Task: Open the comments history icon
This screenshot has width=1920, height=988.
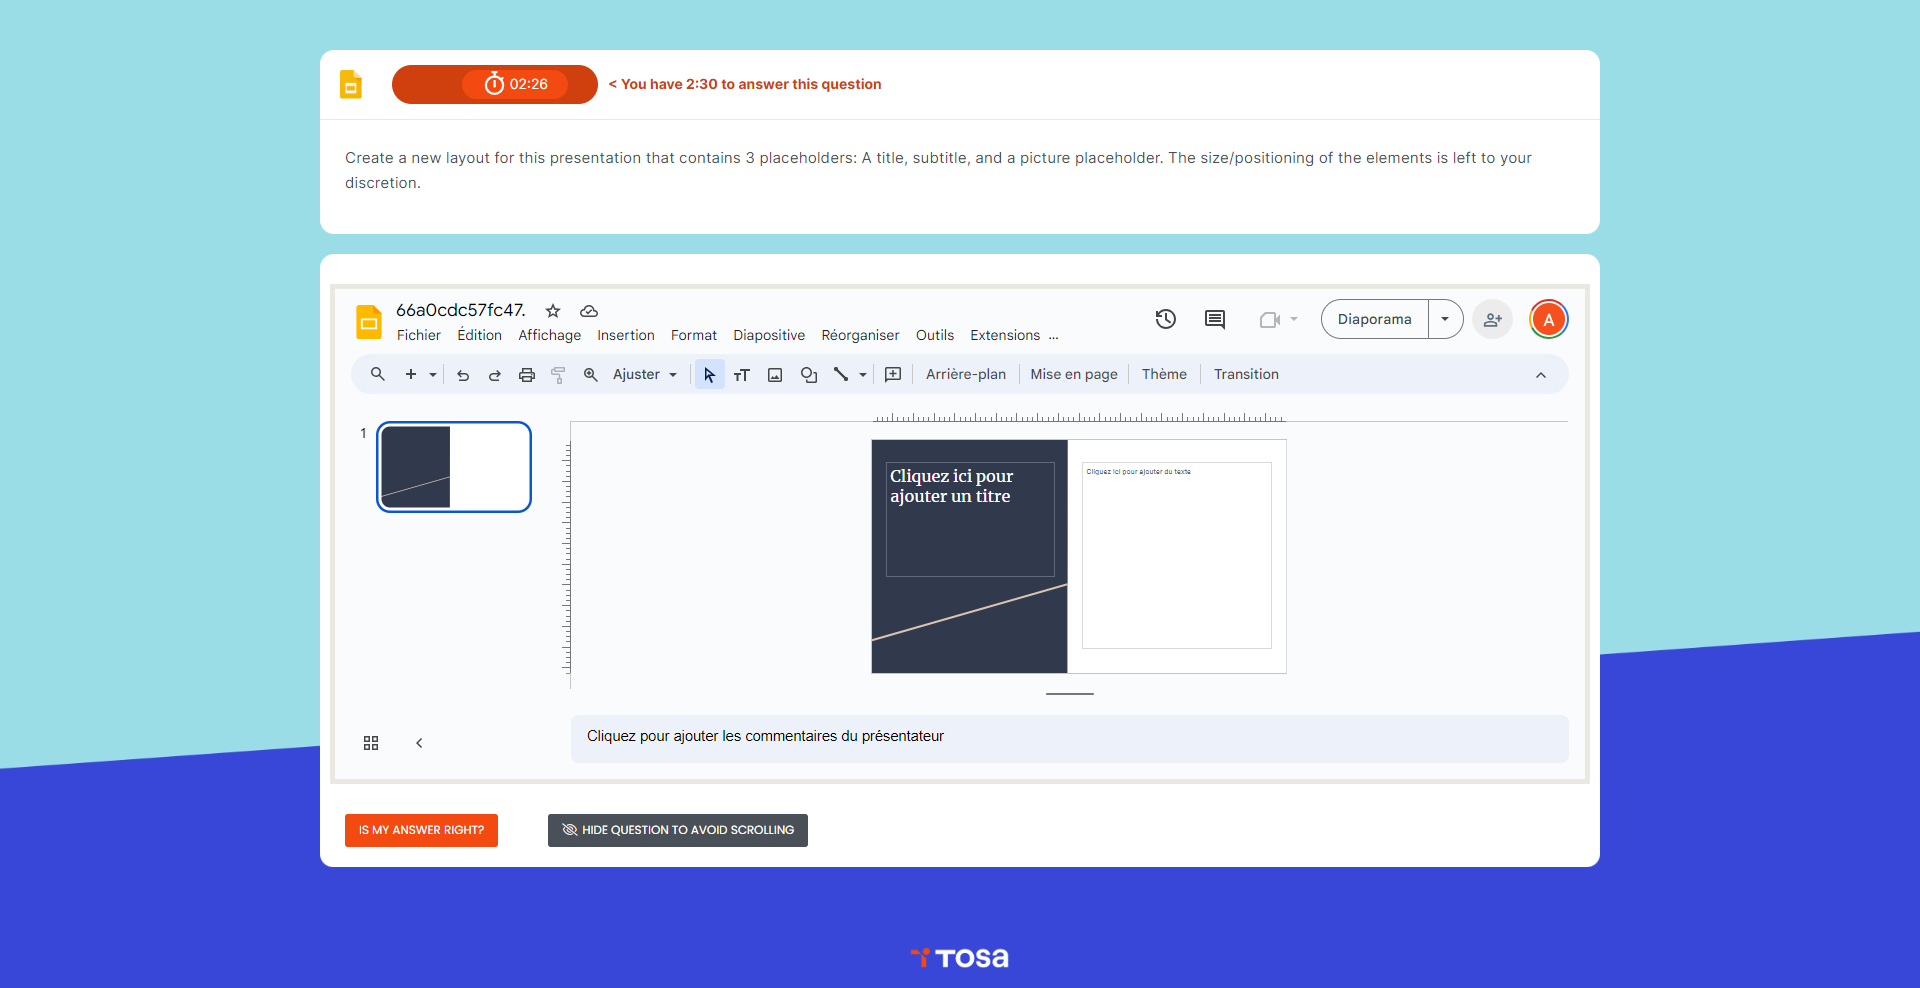Action: click(1215, 319)
